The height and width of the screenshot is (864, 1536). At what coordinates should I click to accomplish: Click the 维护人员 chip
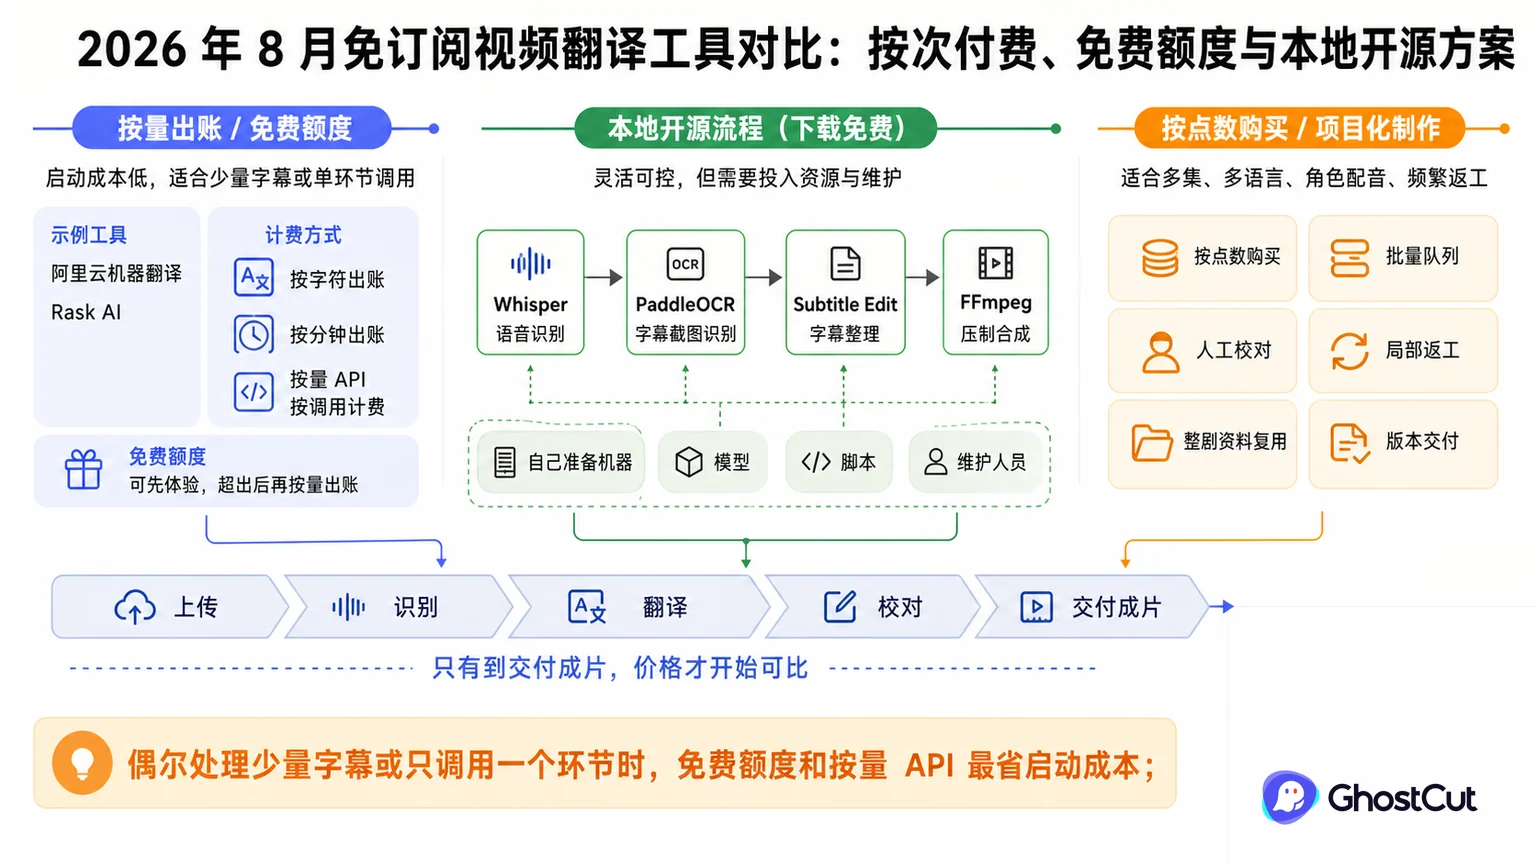tap(975, 462)
